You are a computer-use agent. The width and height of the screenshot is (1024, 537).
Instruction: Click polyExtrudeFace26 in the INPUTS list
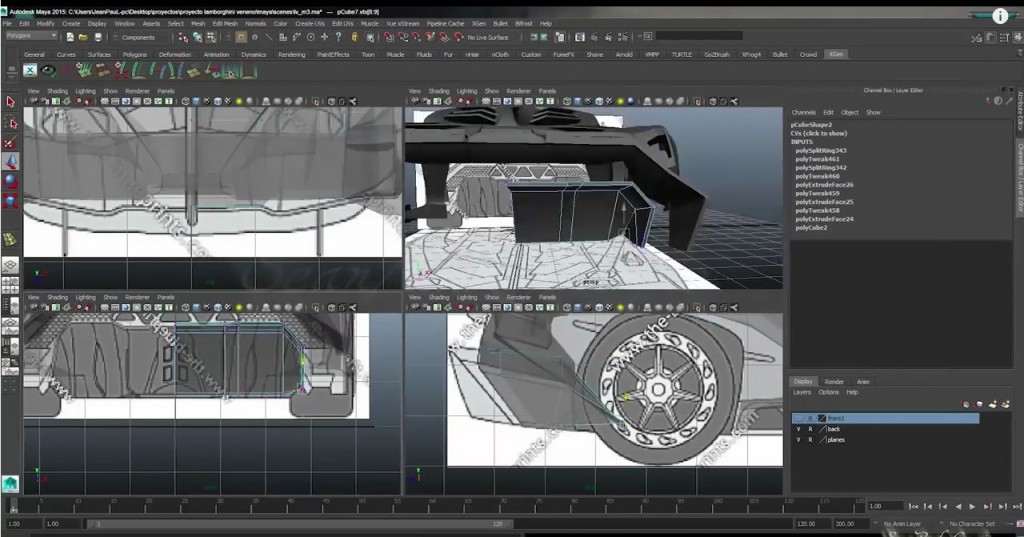pyautogui.click(x=824, y=185)
